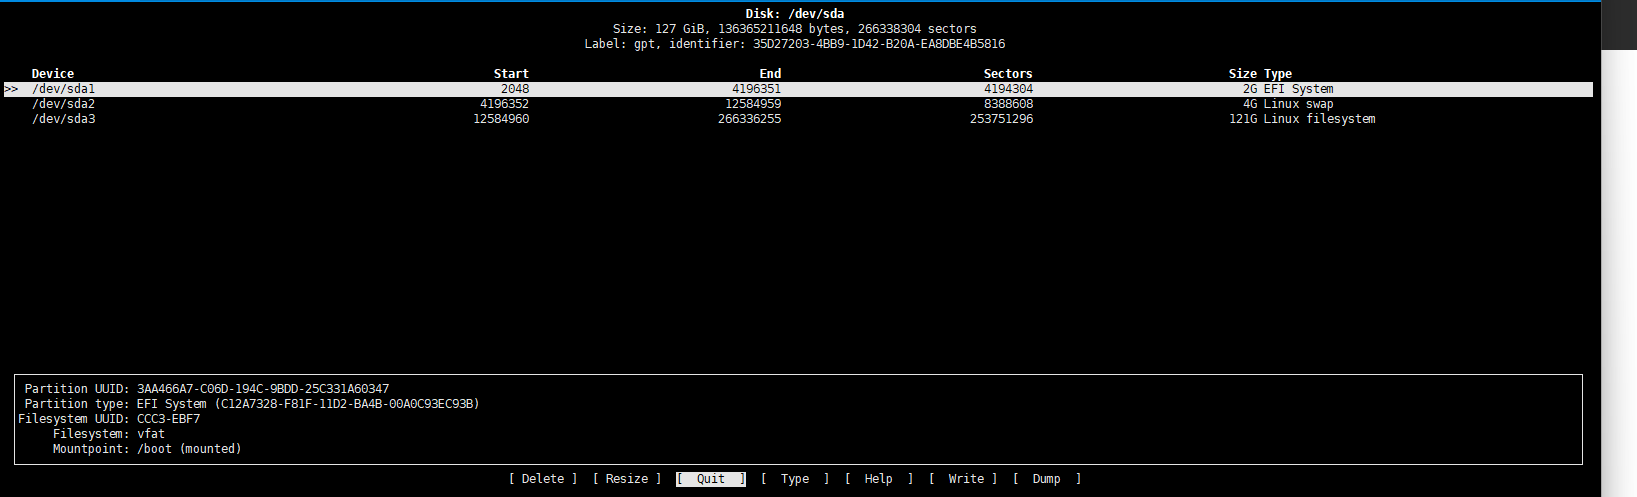This screenshot has width=1637, height=497.
Task: Click the Disk: /dev/sda title
Action: [x=795, y=14]
